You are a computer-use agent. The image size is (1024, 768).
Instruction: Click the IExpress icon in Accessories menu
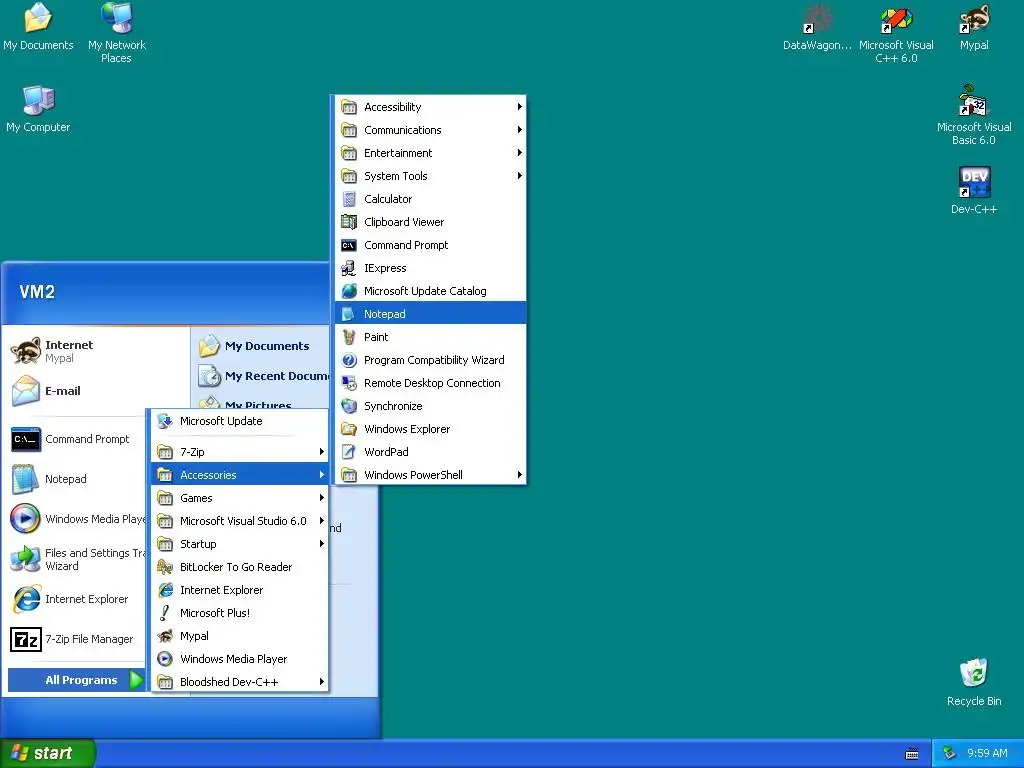pos(349,268)
